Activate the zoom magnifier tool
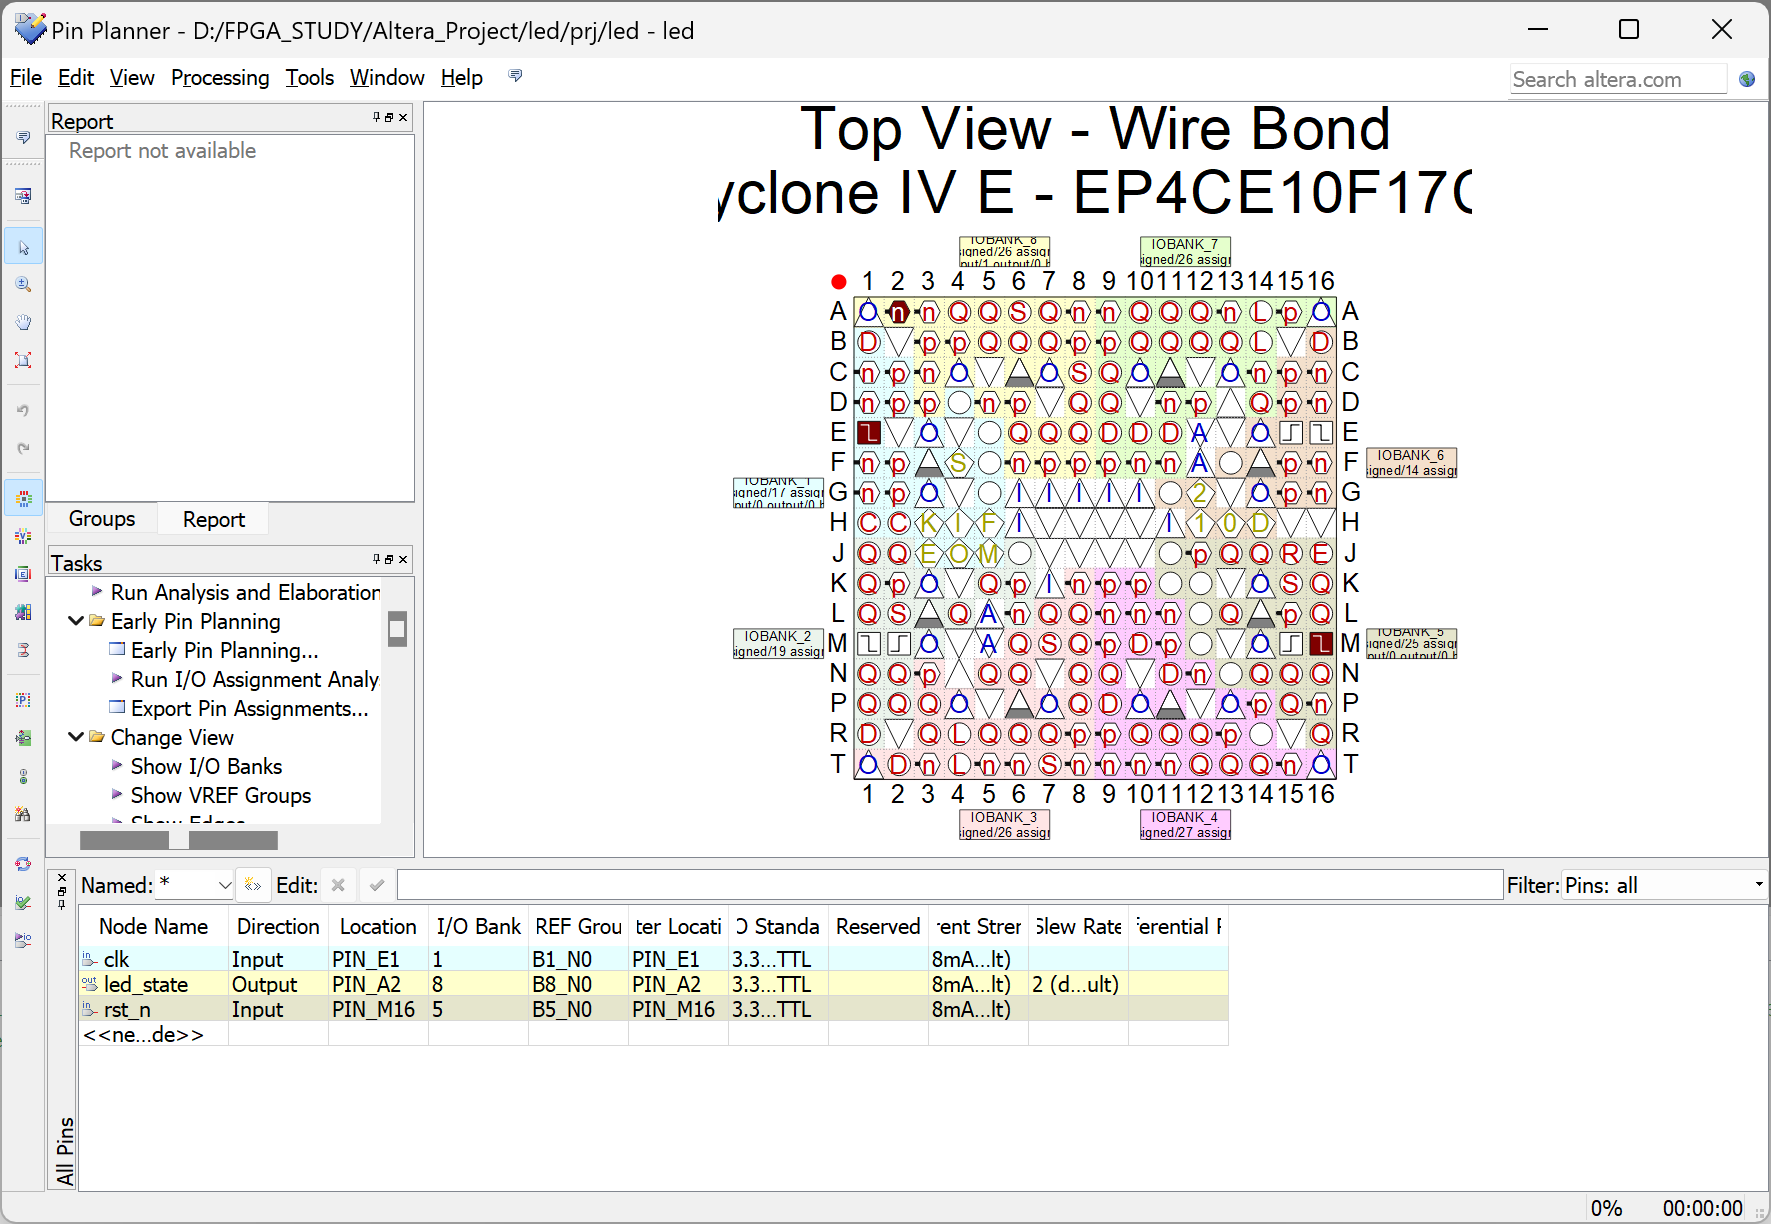 tap(23, 285)
